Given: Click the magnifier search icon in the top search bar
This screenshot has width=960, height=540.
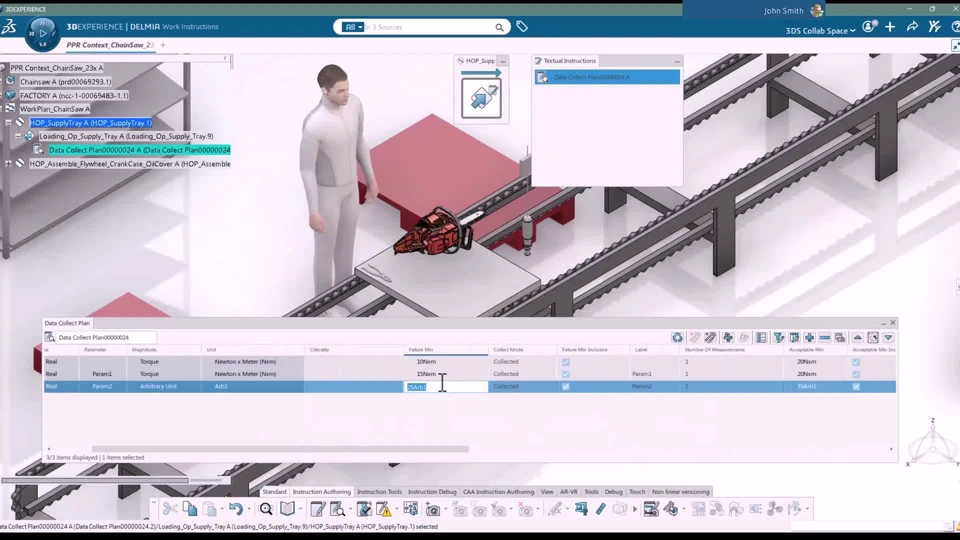Looking at the screenshot, I should [x=500, y=27].
